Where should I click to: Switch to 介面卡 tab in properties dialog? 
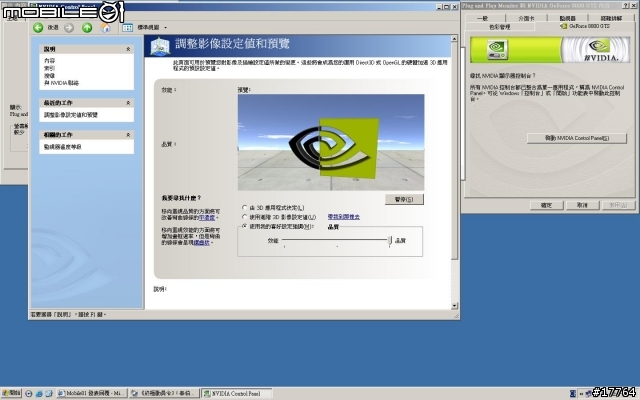coord(526,18)
